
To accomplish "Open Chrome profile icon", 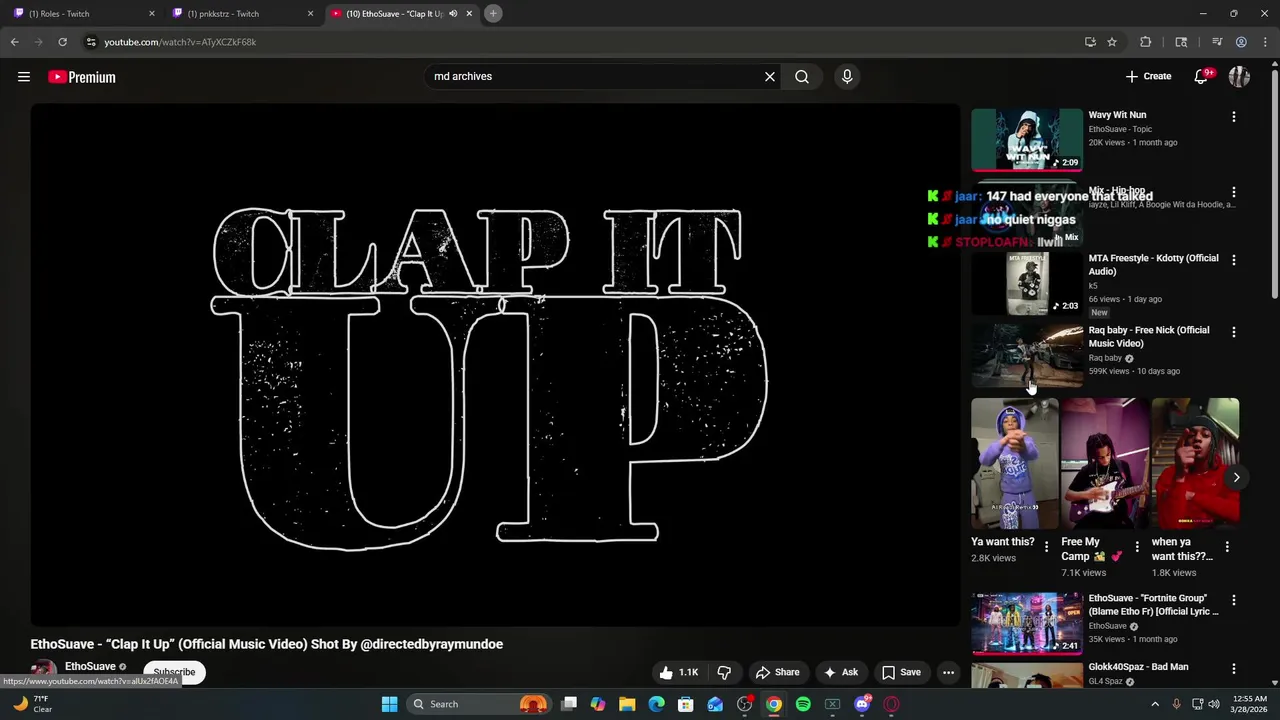I will [x=1241, y=42].
